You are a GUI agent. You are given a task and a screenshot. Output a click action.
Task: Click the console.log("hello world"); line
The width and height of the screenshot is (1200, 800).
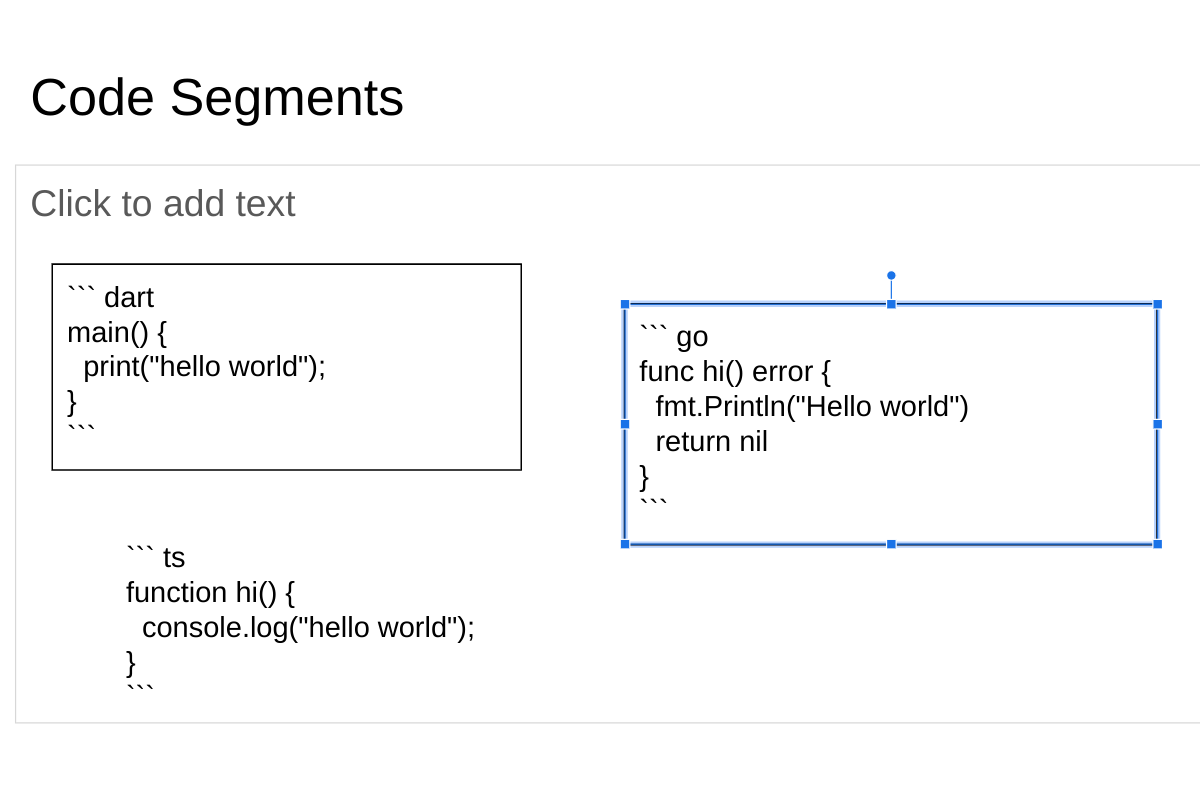(309, 627)
